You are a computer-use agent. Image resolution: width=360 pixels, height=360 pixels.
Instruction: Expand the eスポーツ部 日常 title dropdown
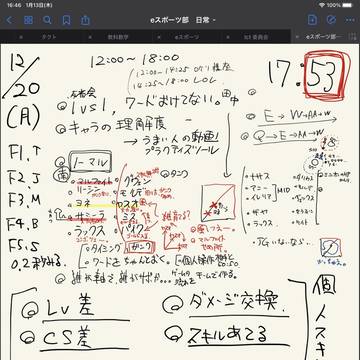click(x=183, y=20)
